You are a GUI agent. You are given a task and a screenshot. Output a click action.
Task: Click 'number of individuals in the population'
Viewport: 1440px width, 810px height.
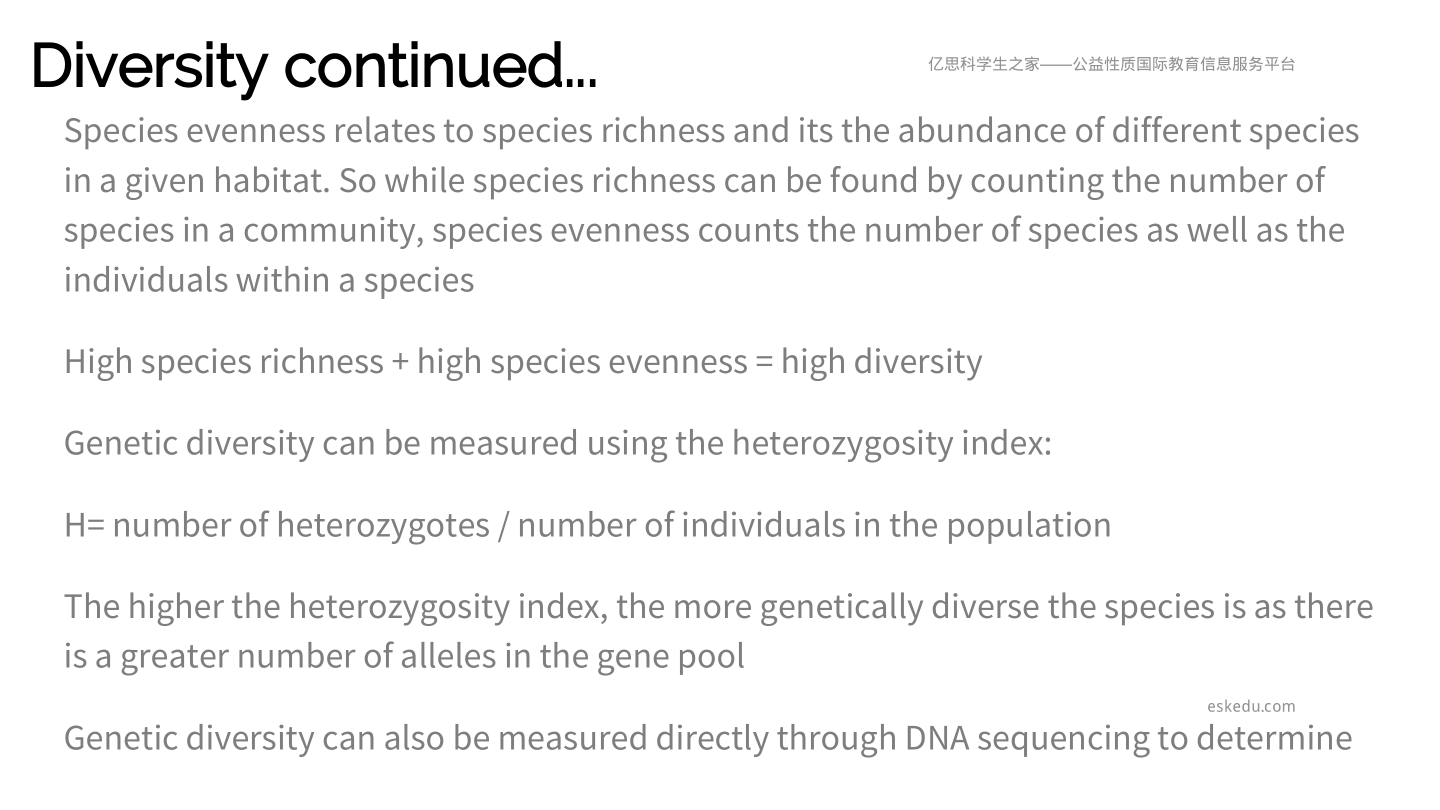coord(814,524)
